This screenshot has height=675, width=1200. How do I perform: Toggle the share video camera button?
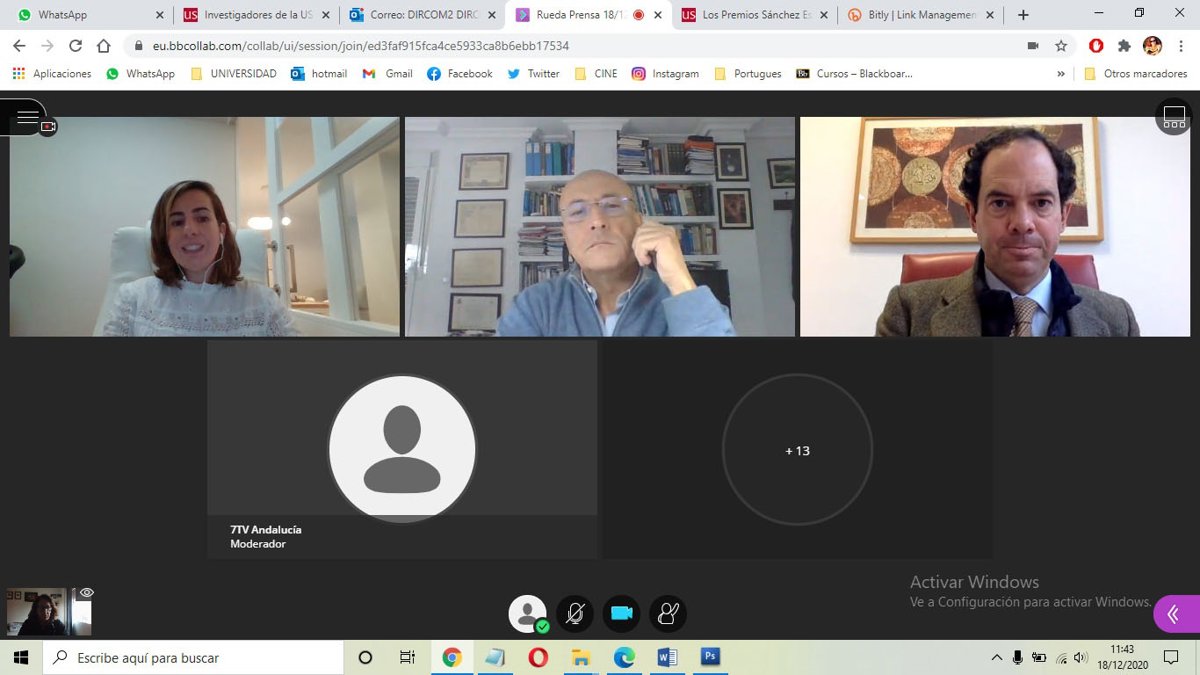tap(622, 613)
